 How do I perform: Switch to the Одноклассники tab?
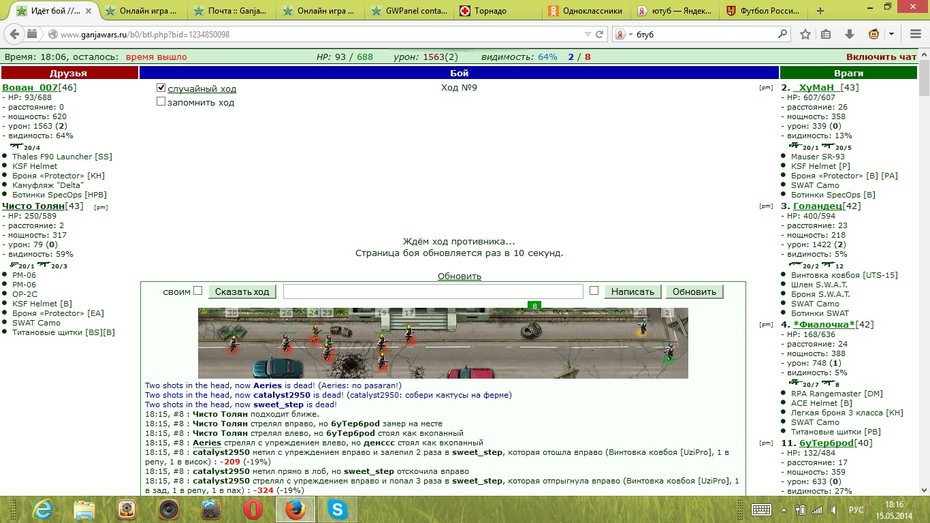tap(586, 11)
